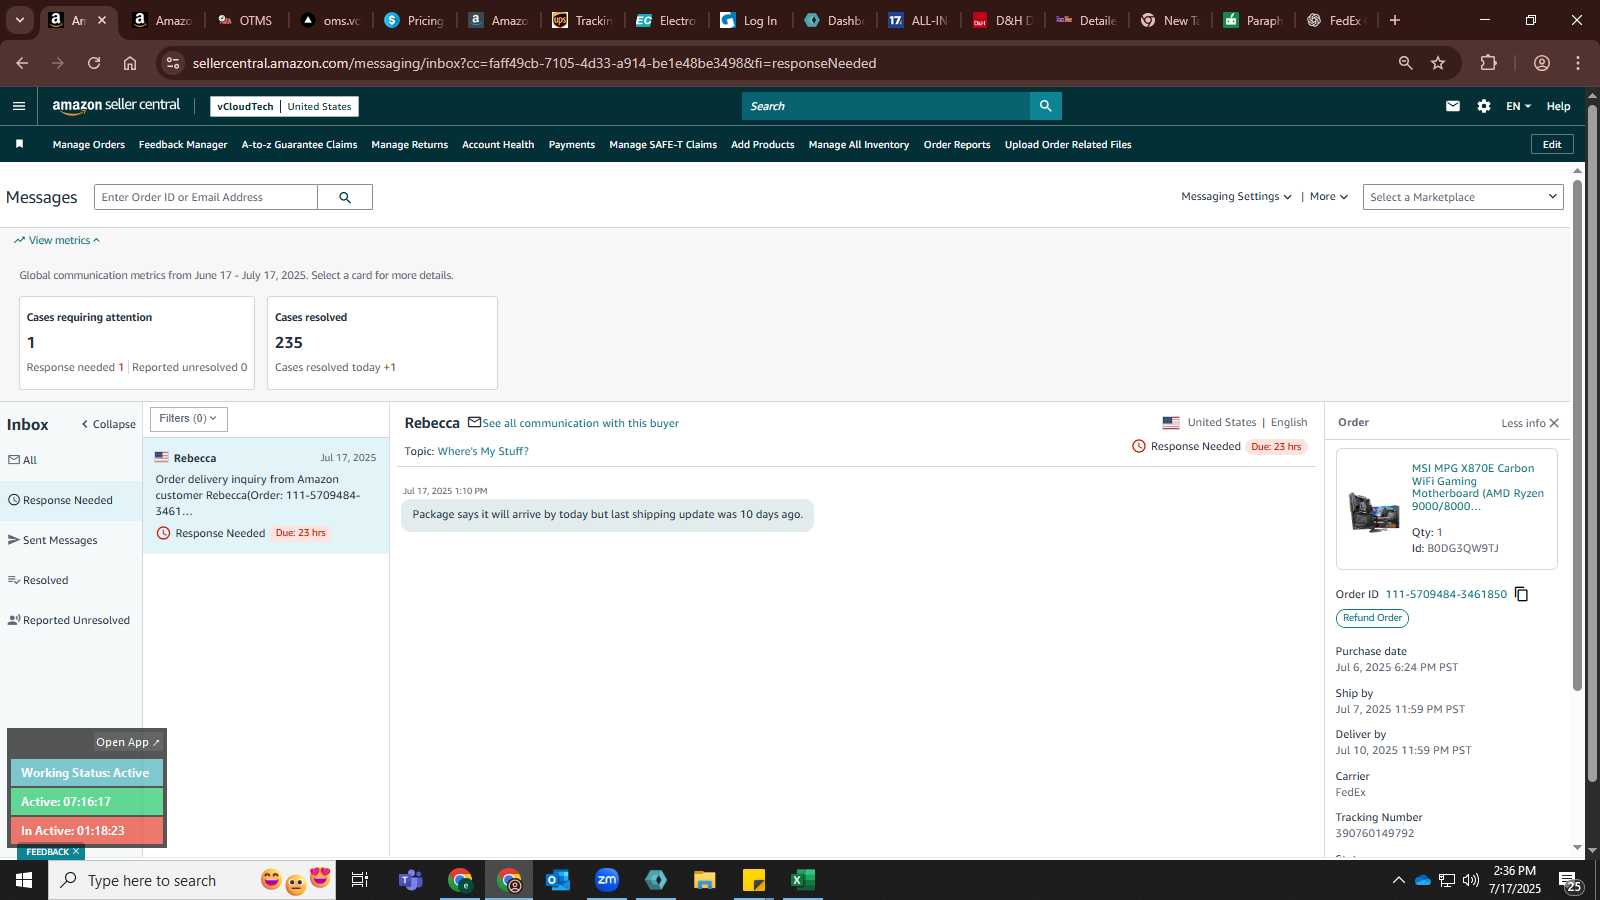Select the Cases resolved metrics card
The width and height of the screenshot is (1600, 900).
pyautogui.click(x=382, y=343)
